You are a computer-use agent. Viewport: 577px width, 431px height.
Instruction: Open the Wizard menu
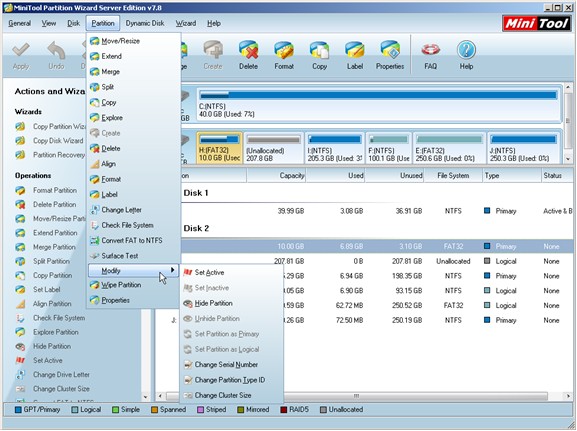(x=186, y=23)
